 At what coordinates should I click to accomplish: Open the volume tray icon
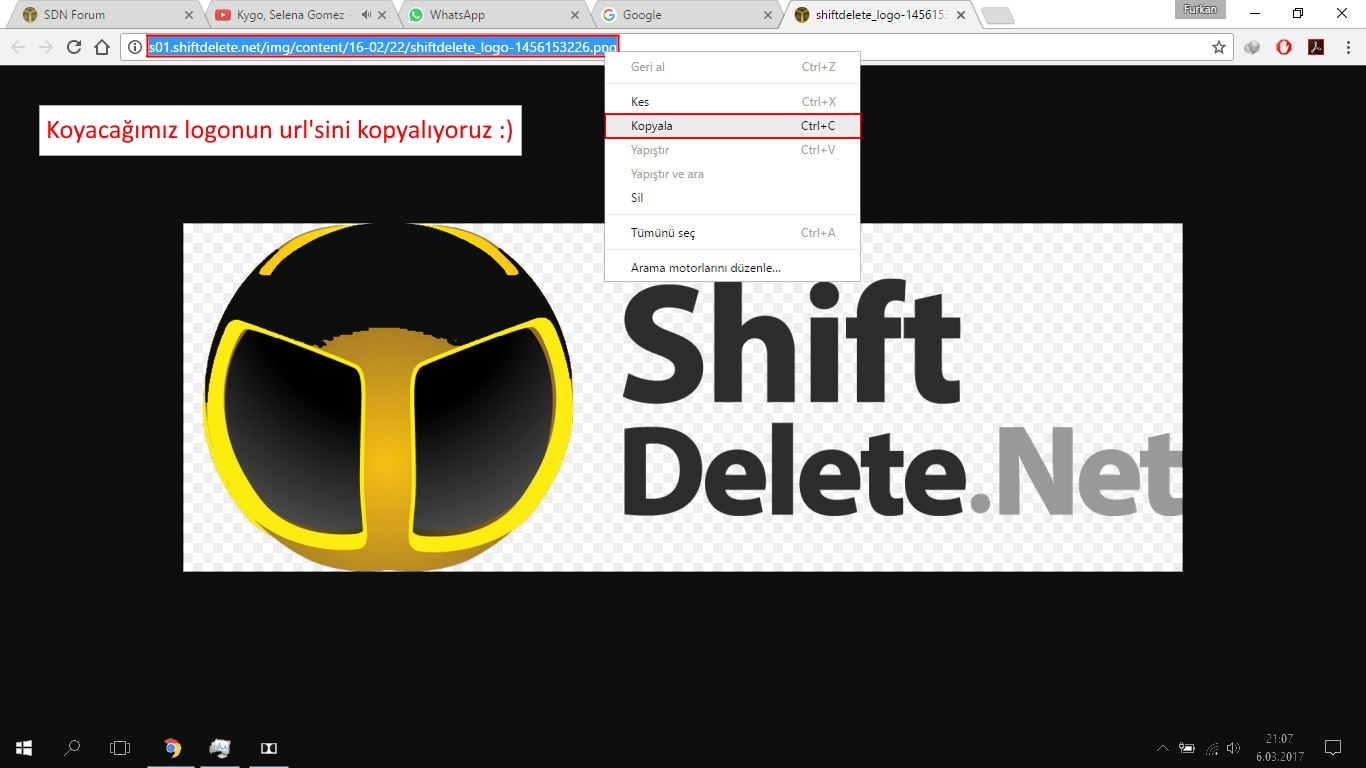[1233, 747]
